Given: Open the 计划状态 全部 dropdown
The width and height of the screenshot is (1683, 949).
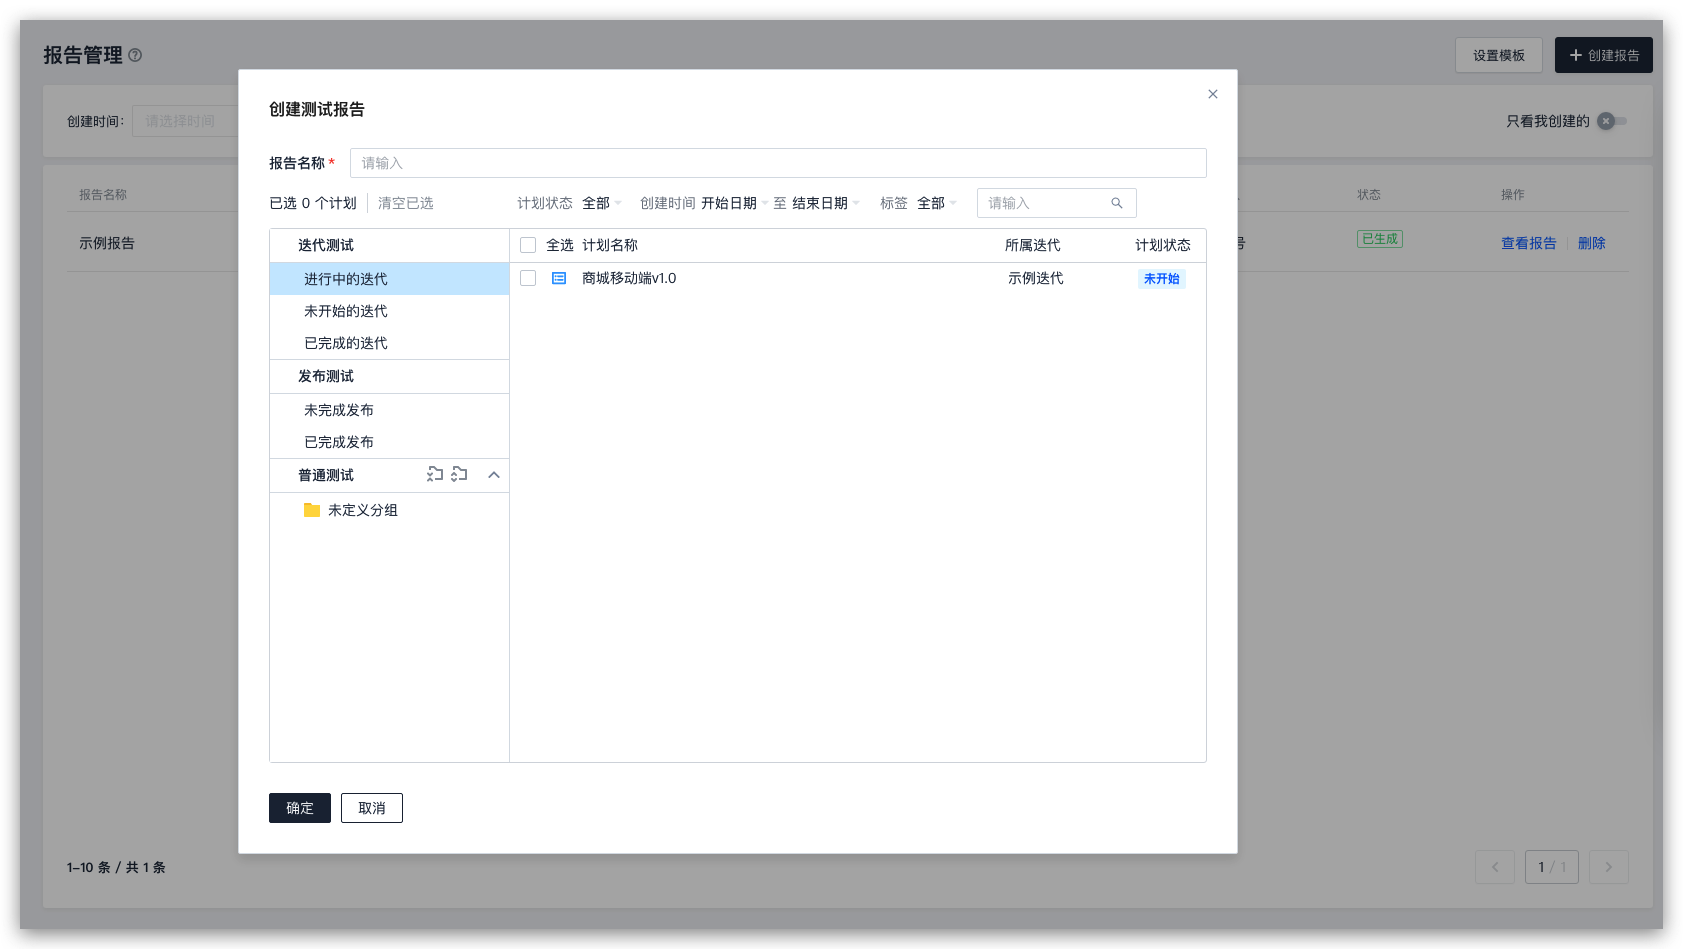Looking at the screenshot, I should (602, 203).
